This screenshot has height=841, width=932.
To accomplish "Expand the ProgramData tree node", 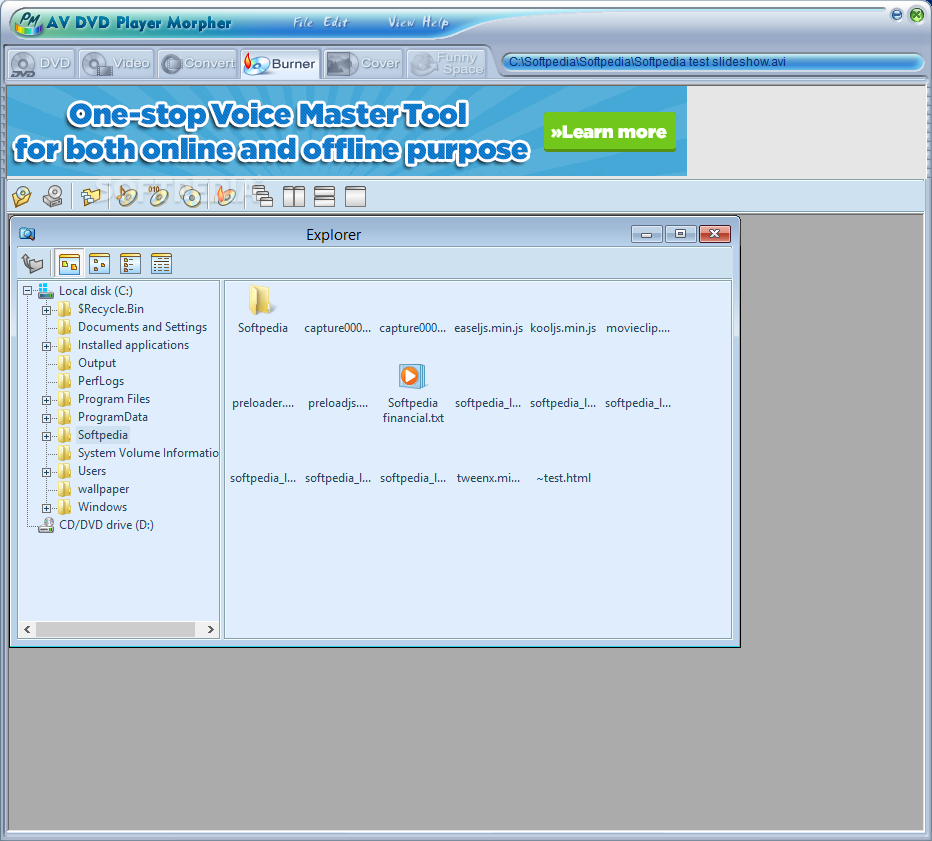I will tap(46, 418).
